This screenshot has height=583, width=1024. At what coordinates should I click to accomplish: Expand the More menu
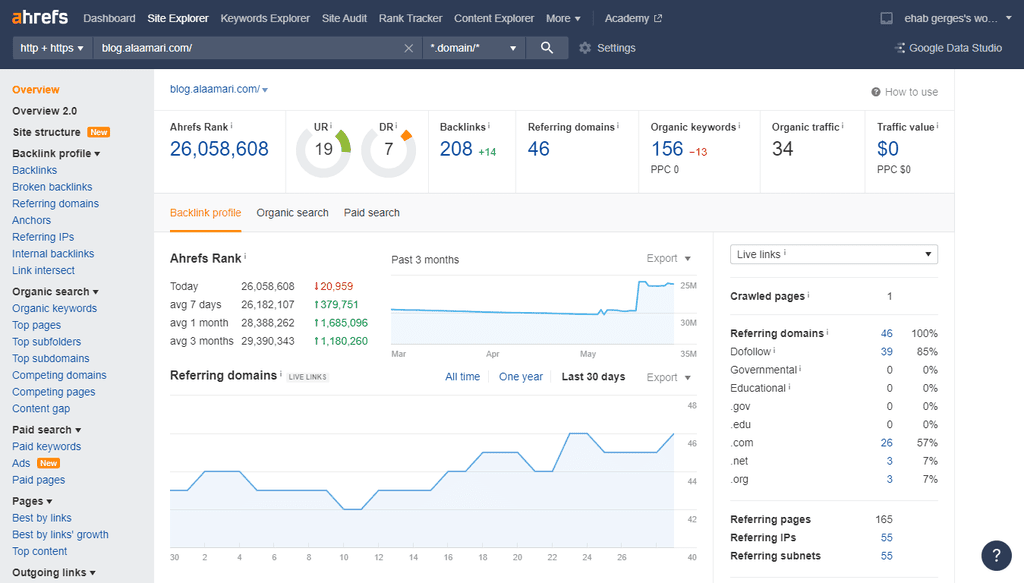click(563, 18)
